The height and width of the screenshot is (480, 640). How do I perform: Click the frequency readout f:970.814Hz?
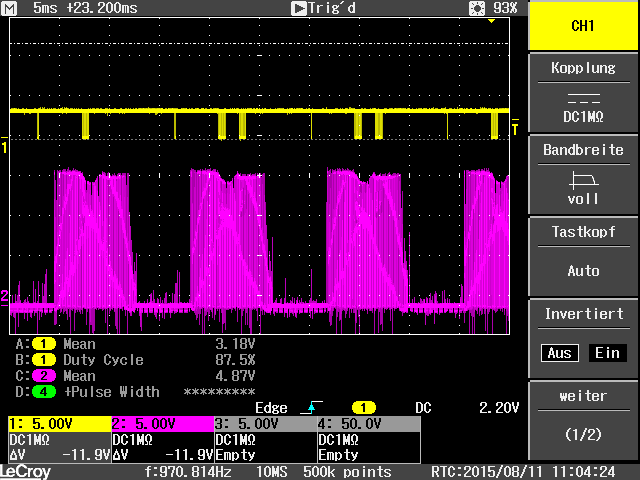pyautogui.click(x=188, y=472)
